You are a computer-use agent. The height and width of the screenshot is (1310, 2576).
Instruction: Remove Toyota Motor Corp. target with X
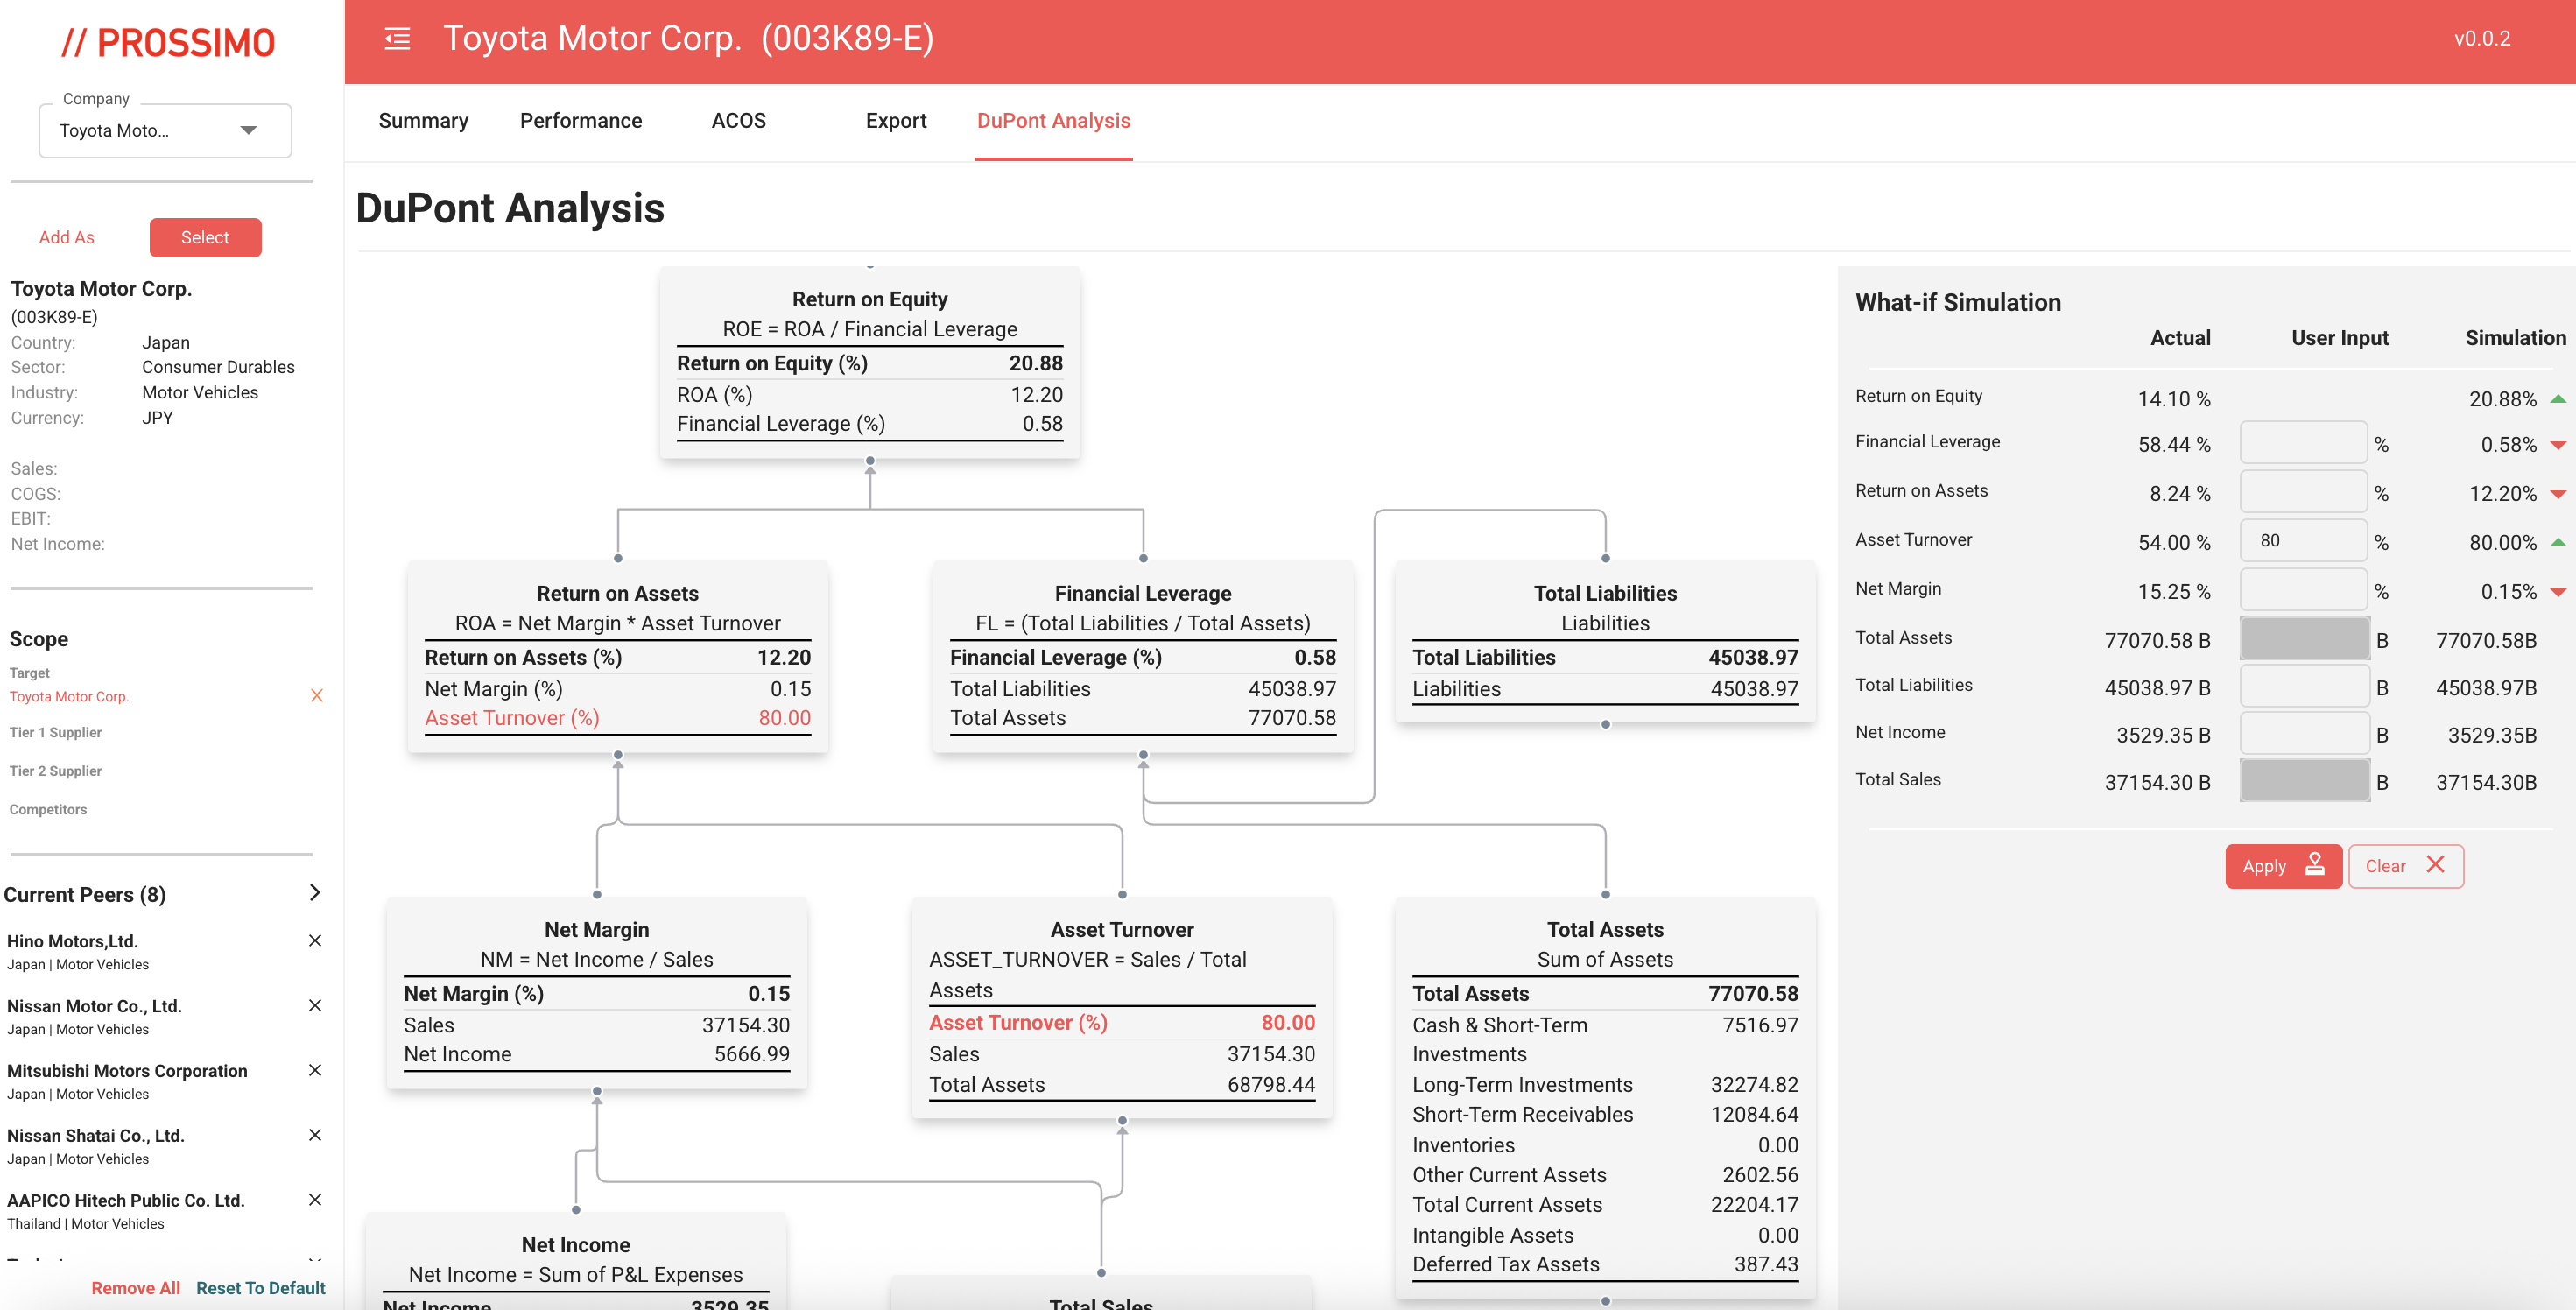pos(317,696)
